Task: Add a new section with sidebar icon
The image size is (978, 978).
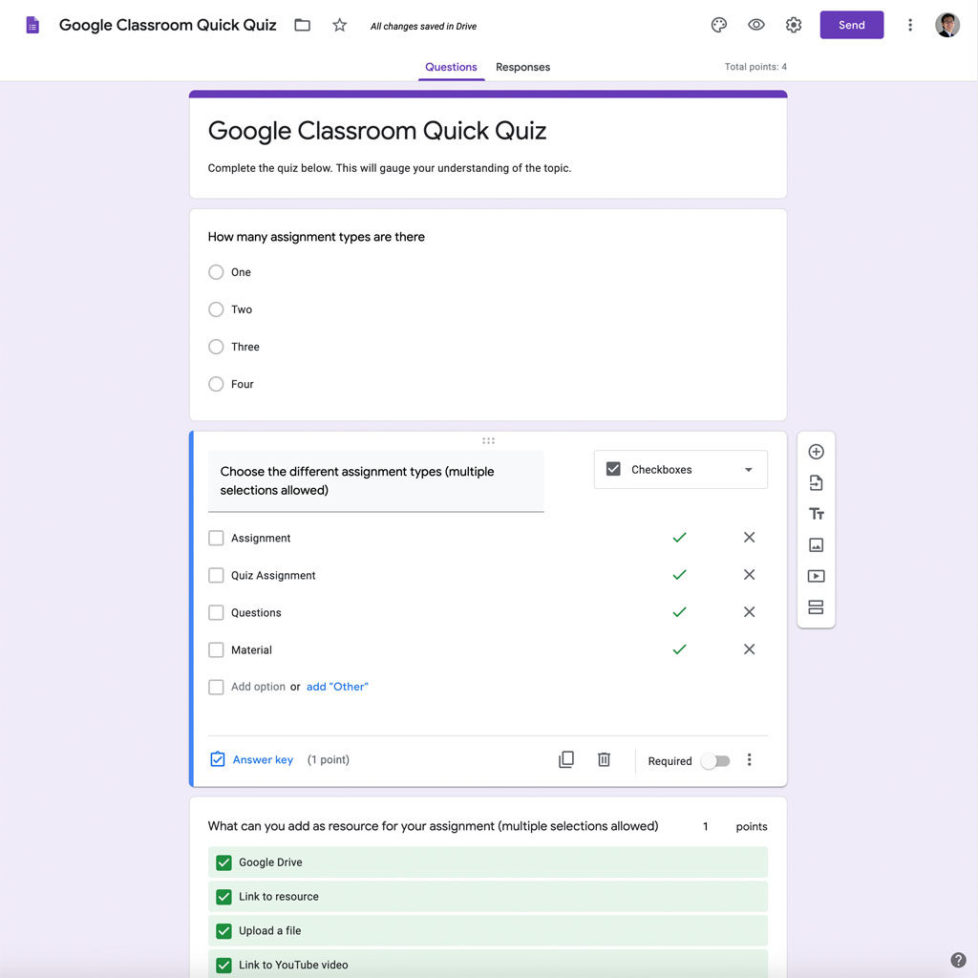Action: [816, 607]
